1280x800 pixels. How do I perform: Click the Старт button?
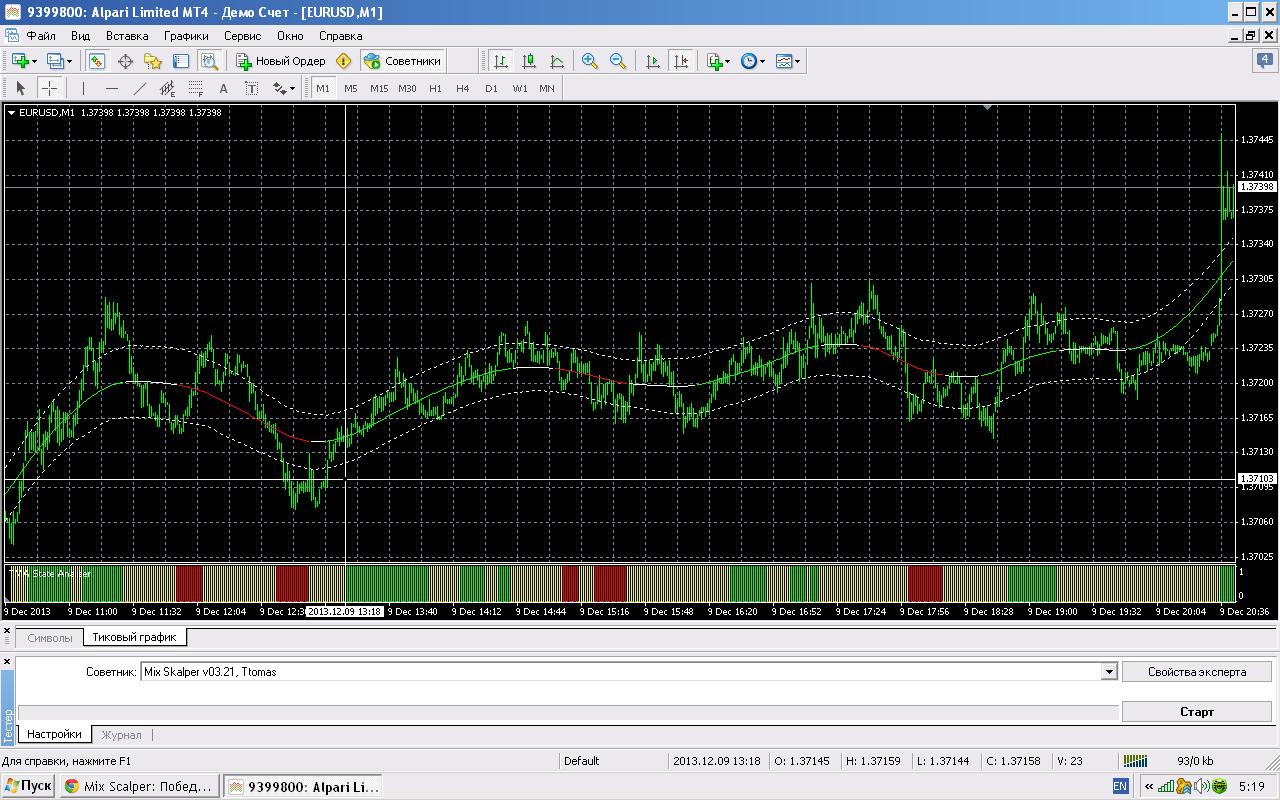(x=1197, y=712)
